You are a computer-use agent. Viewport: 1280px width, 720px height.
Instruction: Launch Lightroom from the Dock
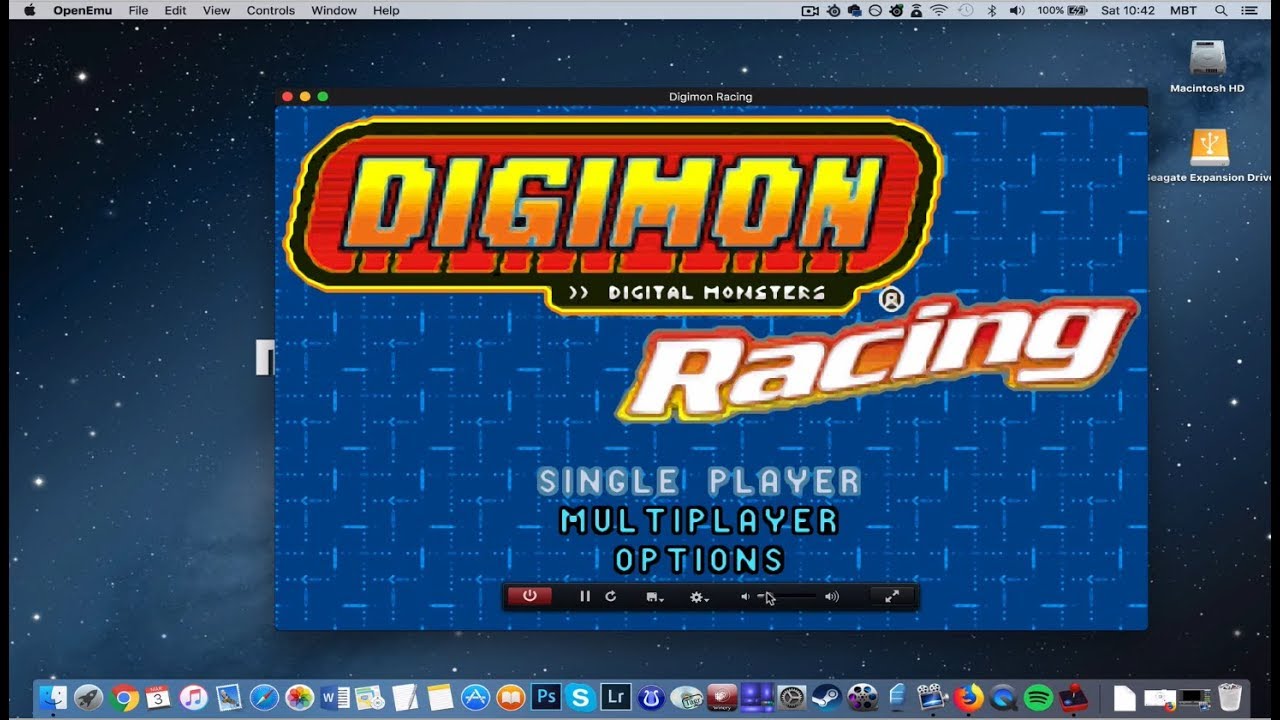click(x=615, y=697)
